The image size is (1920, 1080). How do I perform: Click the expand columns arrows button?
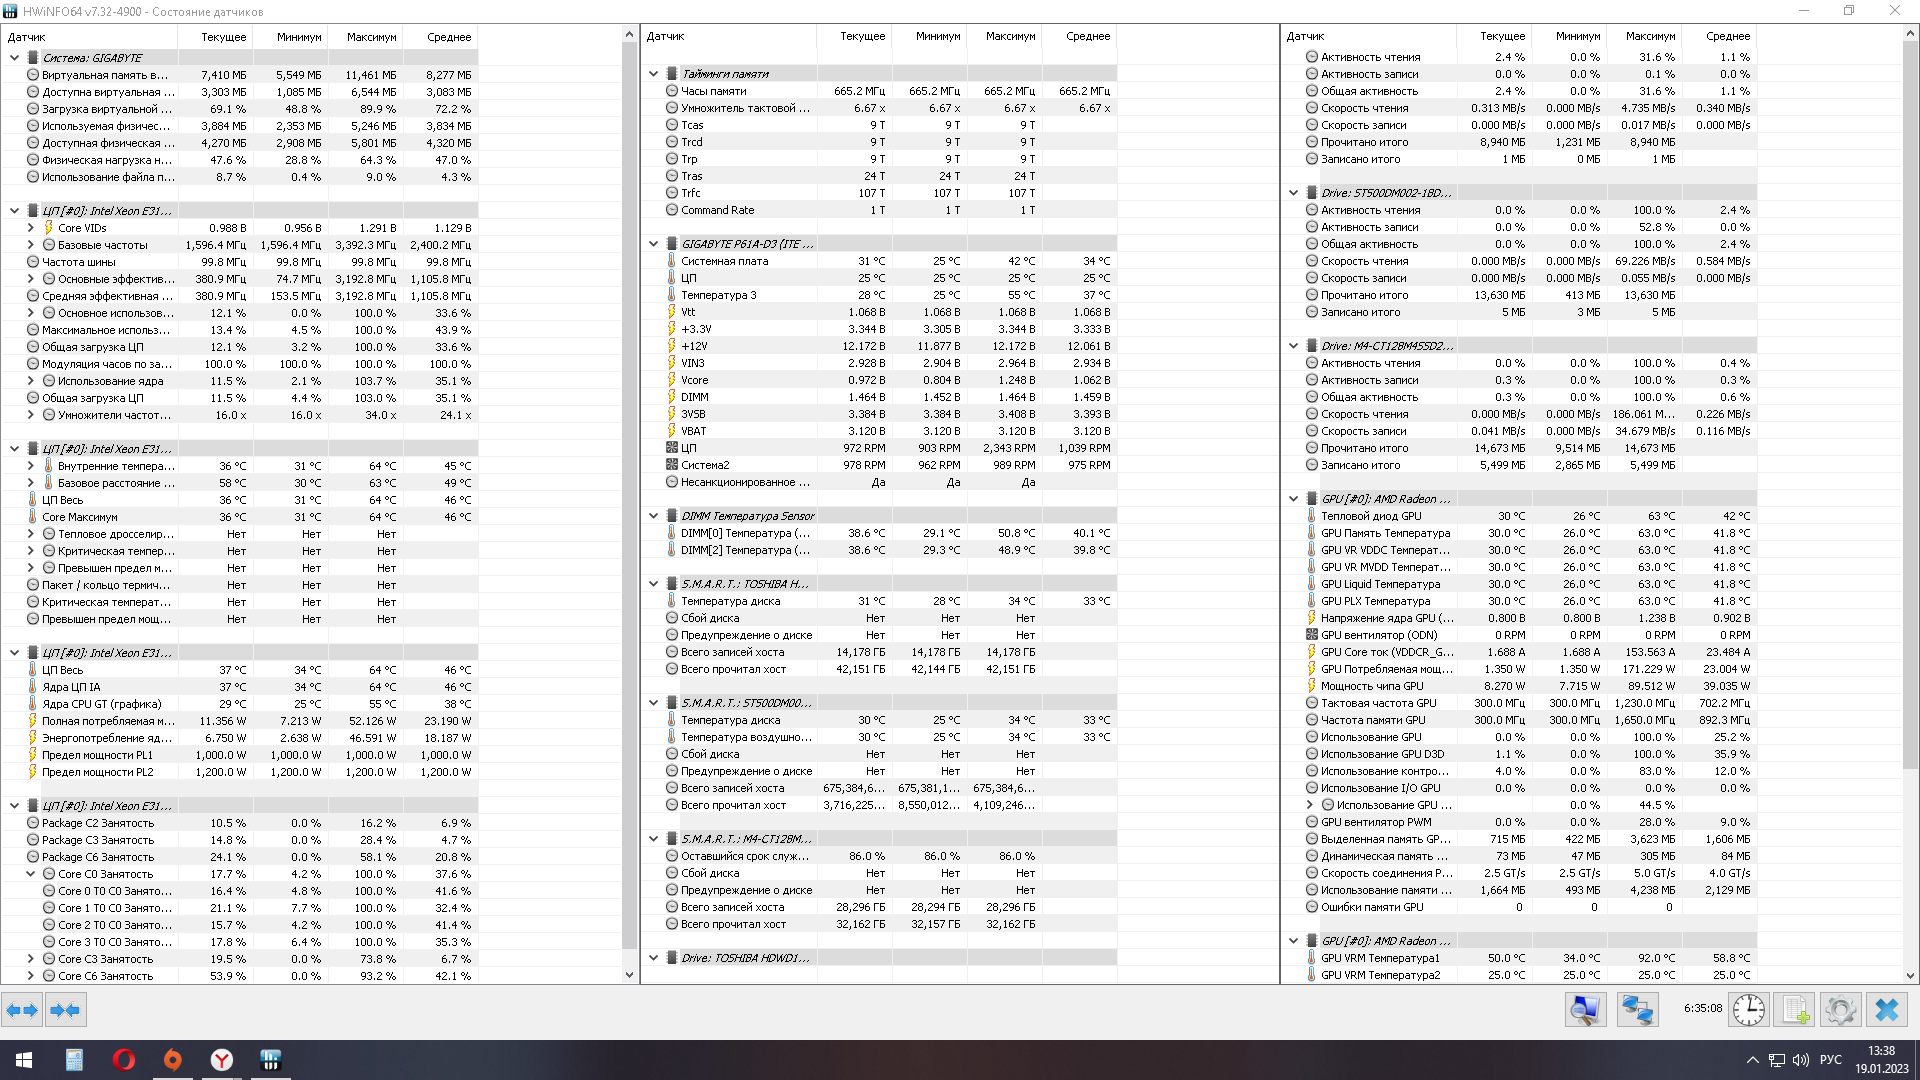pyautogui.click(x=22, y=1010)
